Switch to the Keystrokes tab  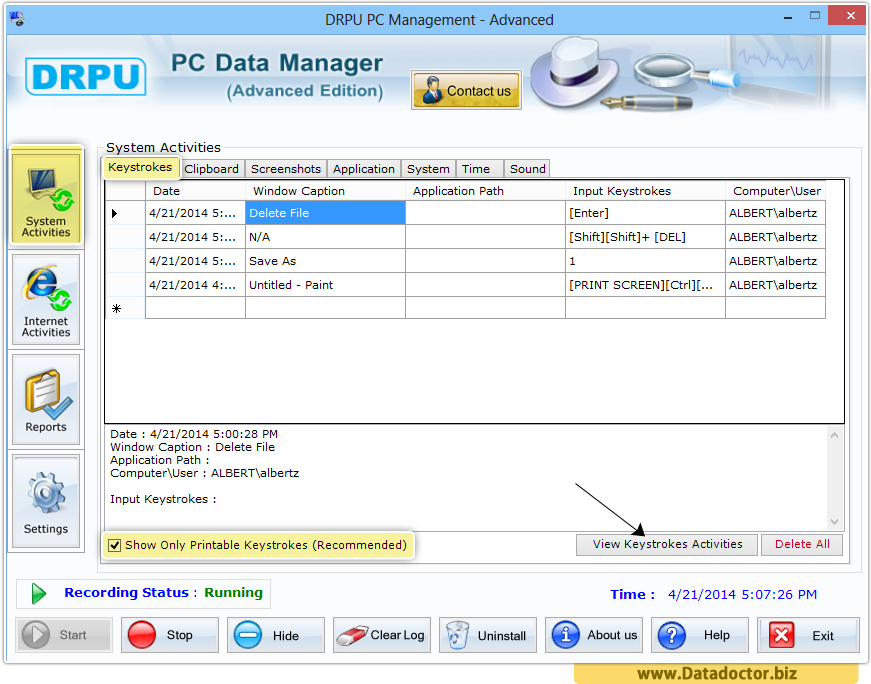140,167
